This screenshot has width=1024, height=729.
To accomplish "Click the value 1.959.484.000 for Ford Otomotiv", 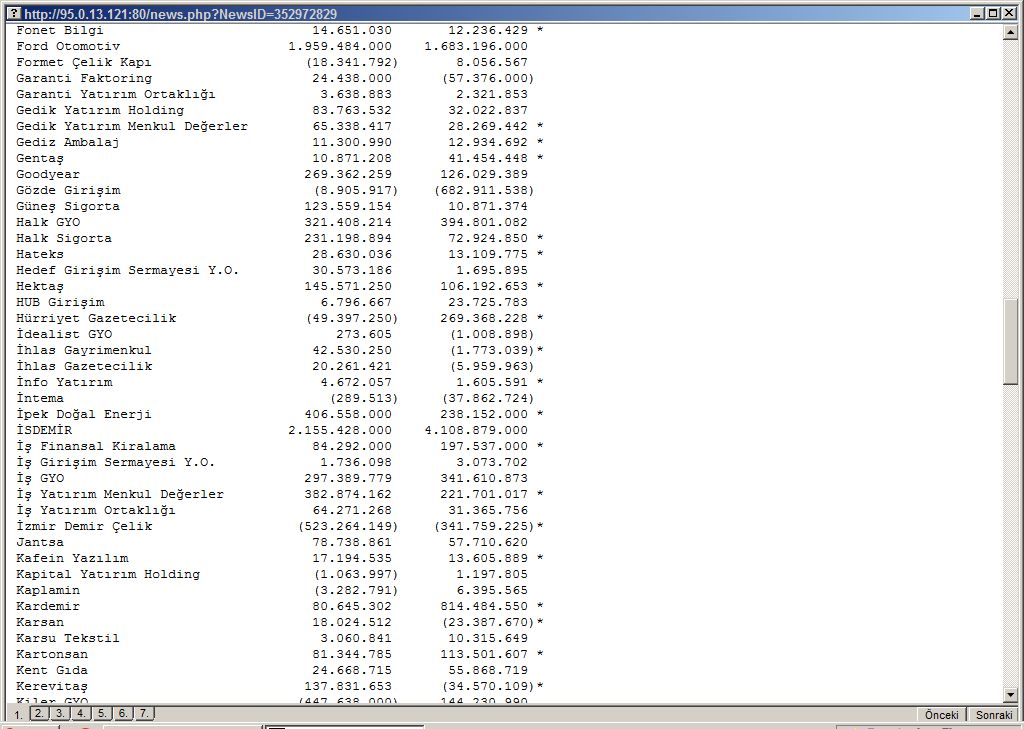I will tap(340, 46).
